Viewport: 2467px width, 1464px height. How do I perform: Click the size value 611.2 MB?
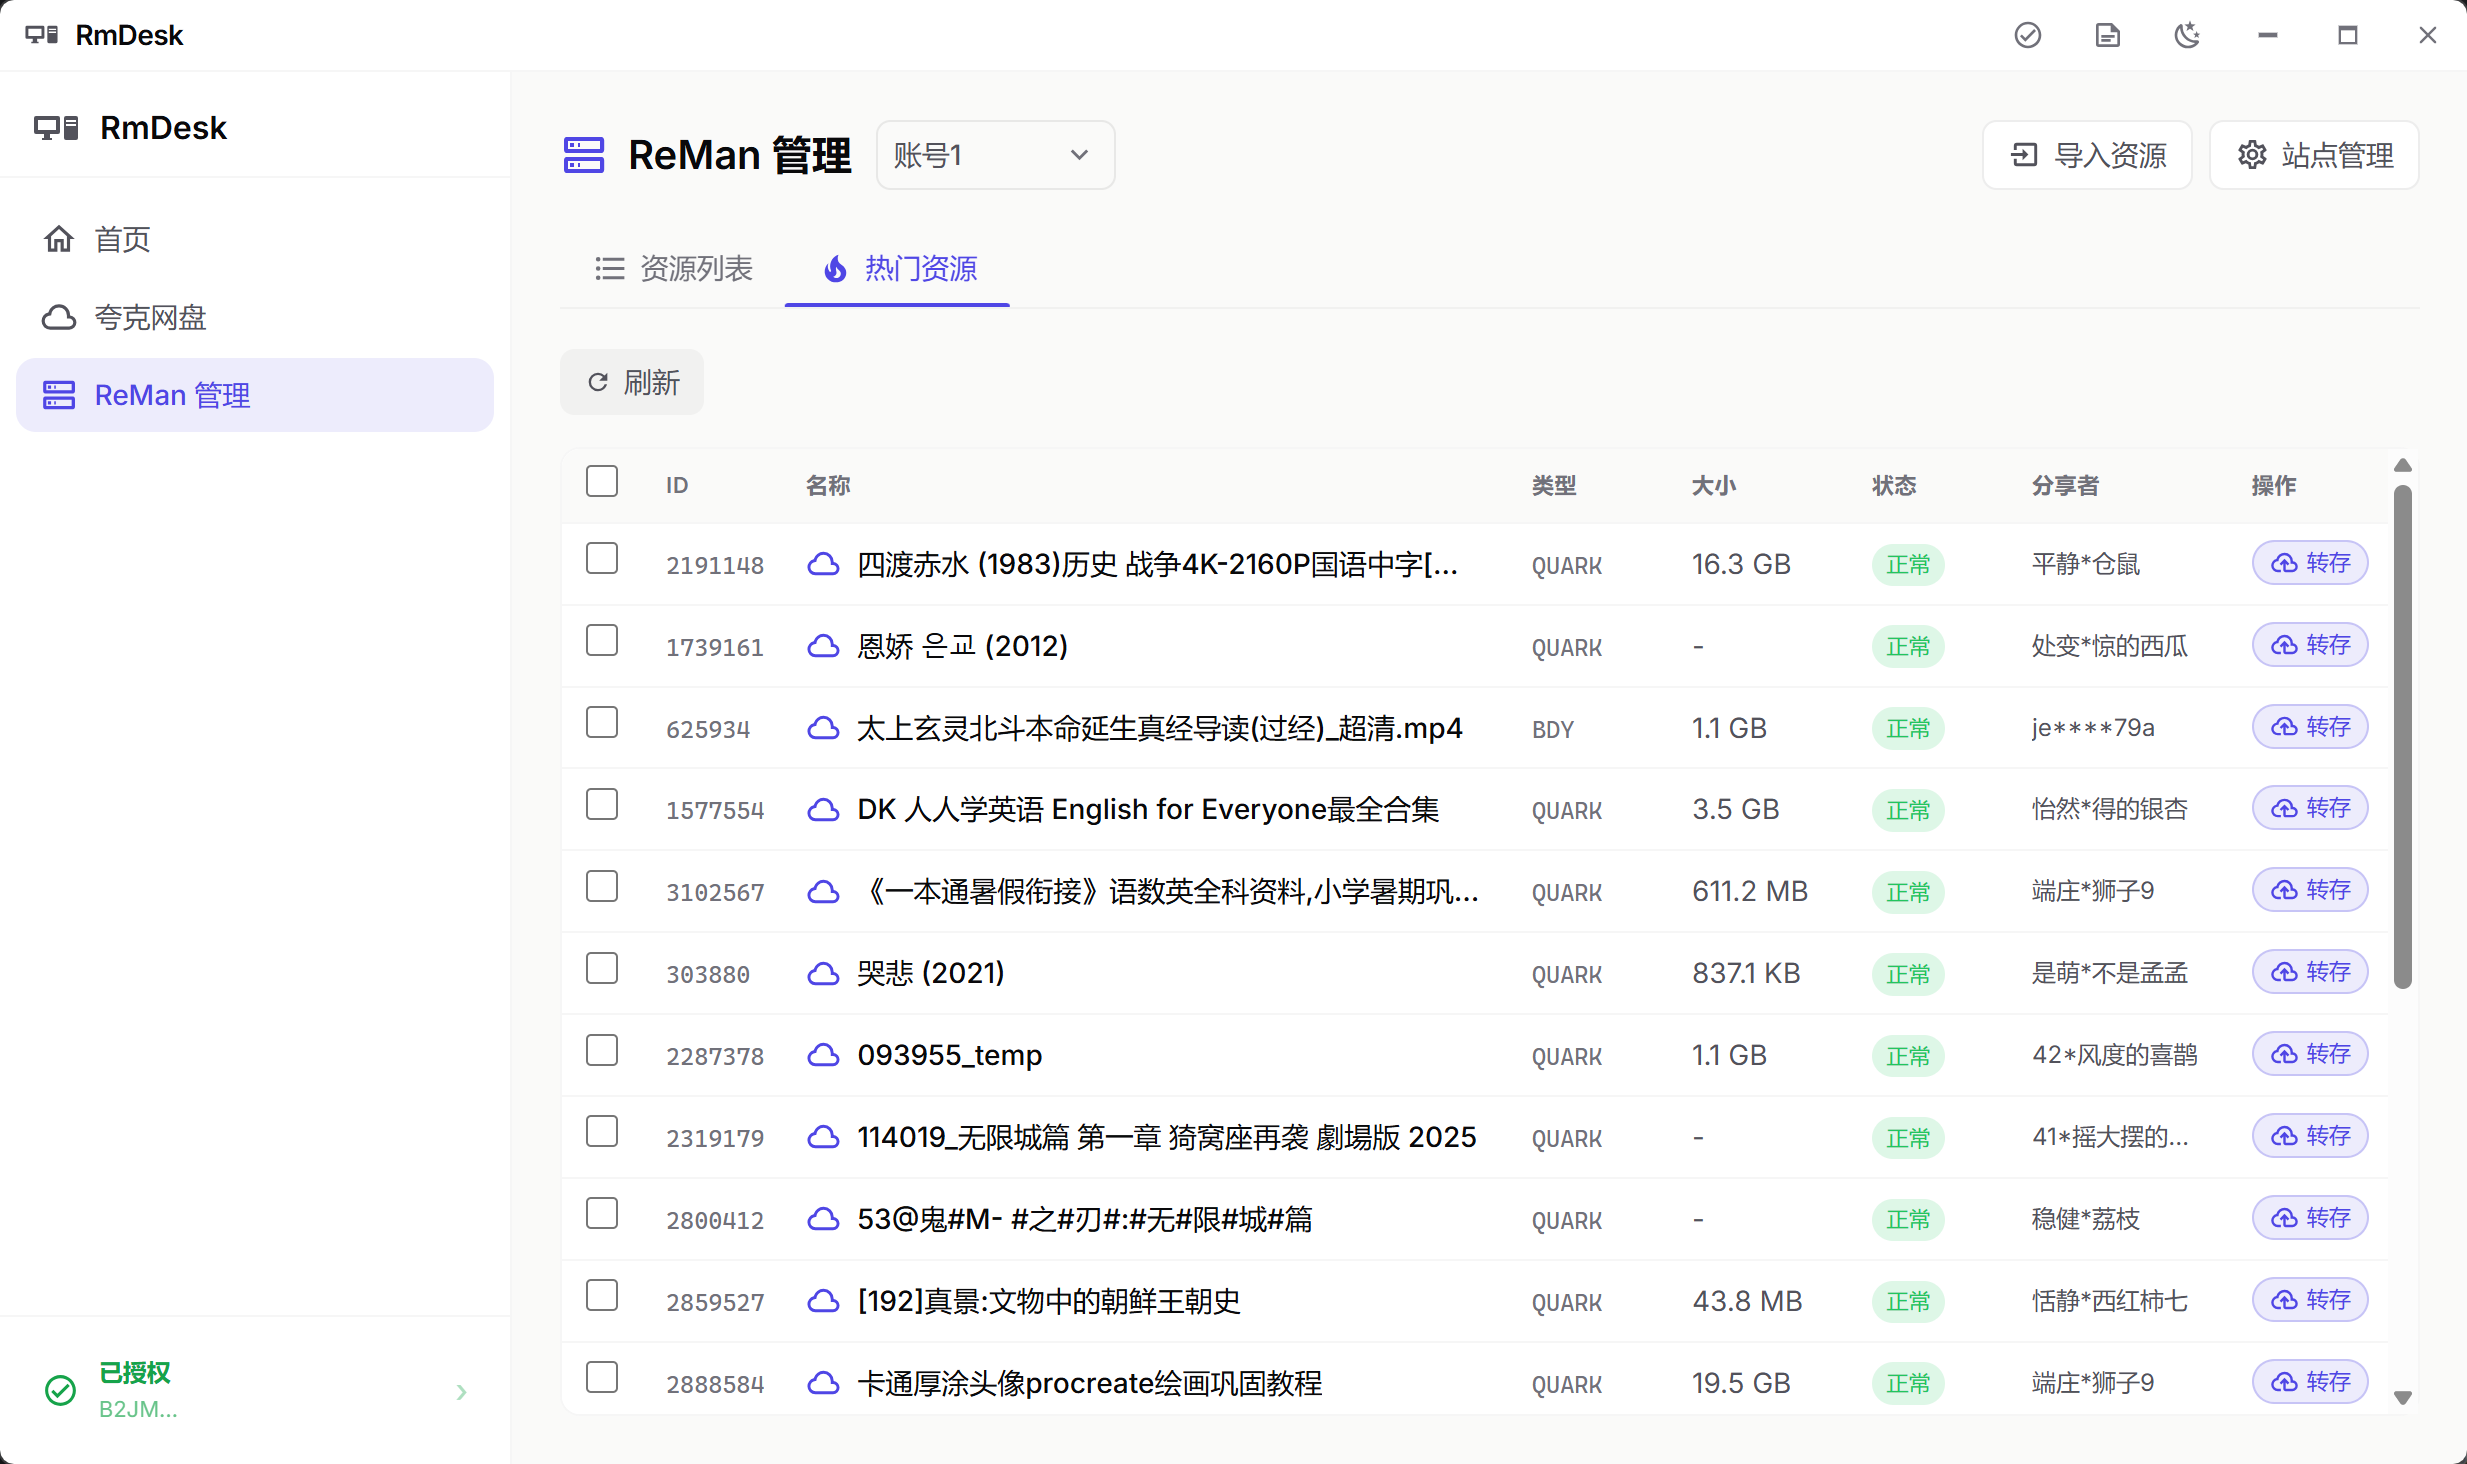pyautogui.click(x=1750, y=891)
